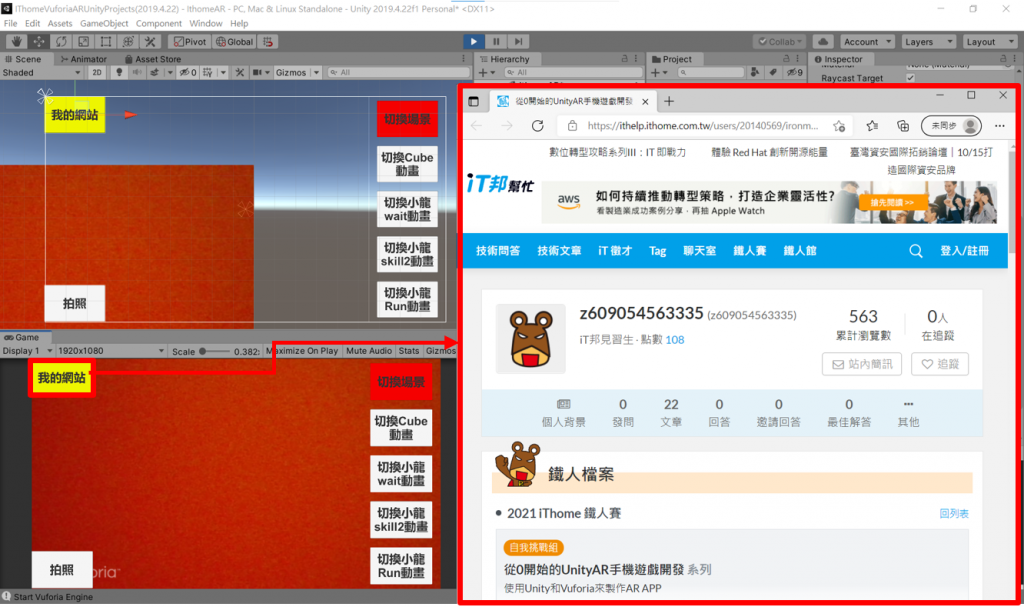The image size is (1024, 607).
Task: Click Game view 拍照 button
Action: click(62, 570)
